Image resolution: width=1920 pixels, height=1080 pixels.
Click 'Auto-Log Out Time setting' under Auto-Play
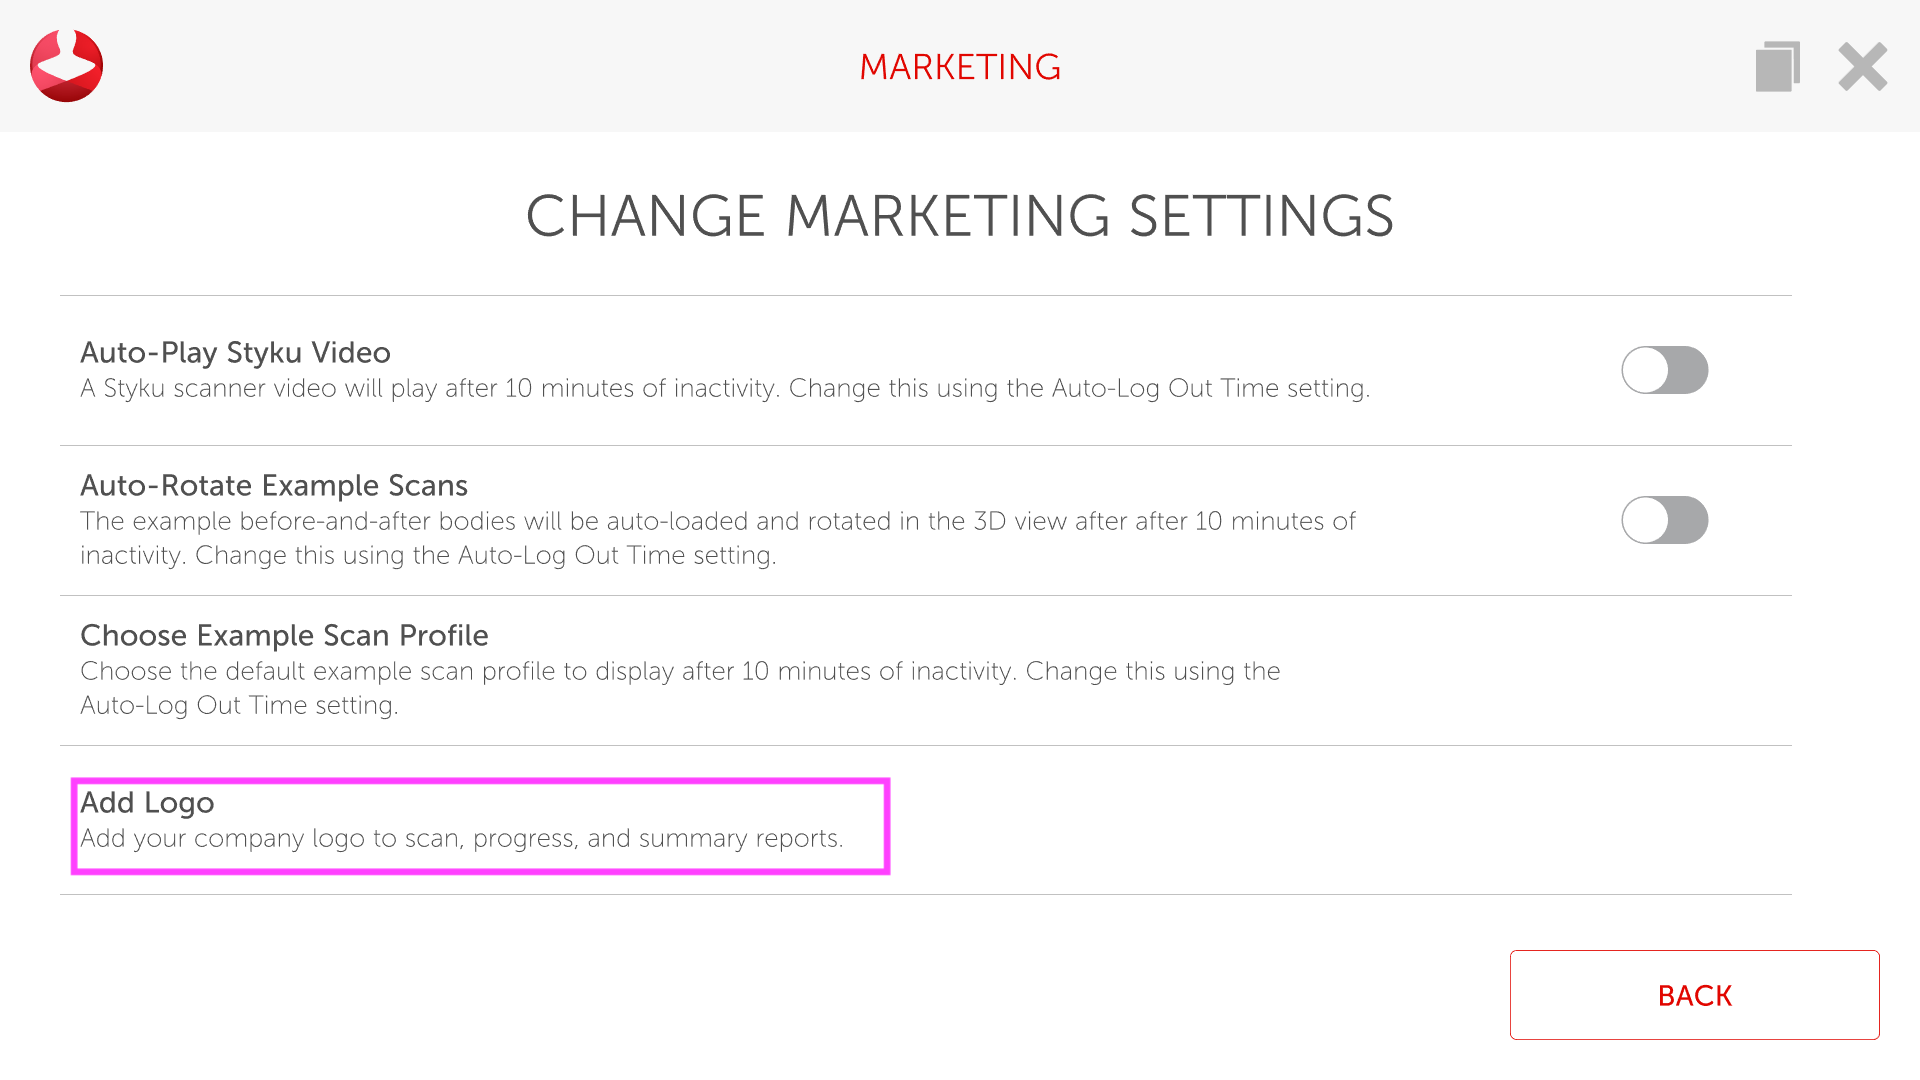1208,388
